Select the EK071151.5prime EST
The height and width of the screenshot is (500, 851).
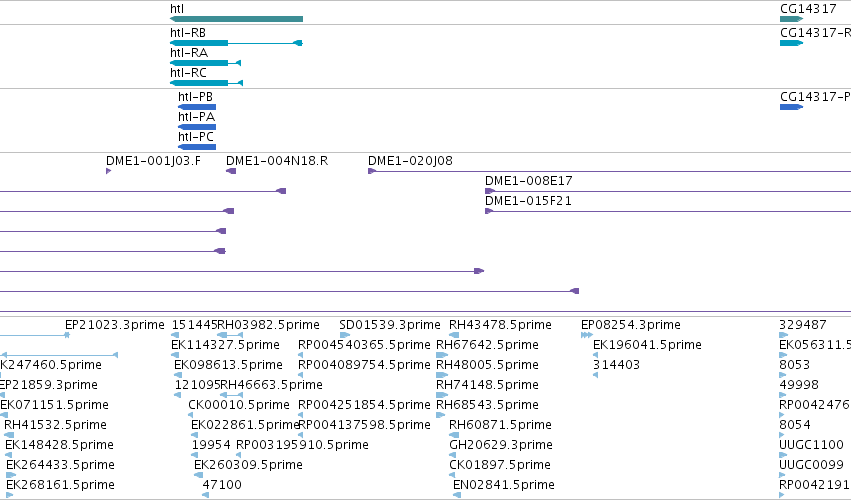pyautogui.click(x=4, y=415)
